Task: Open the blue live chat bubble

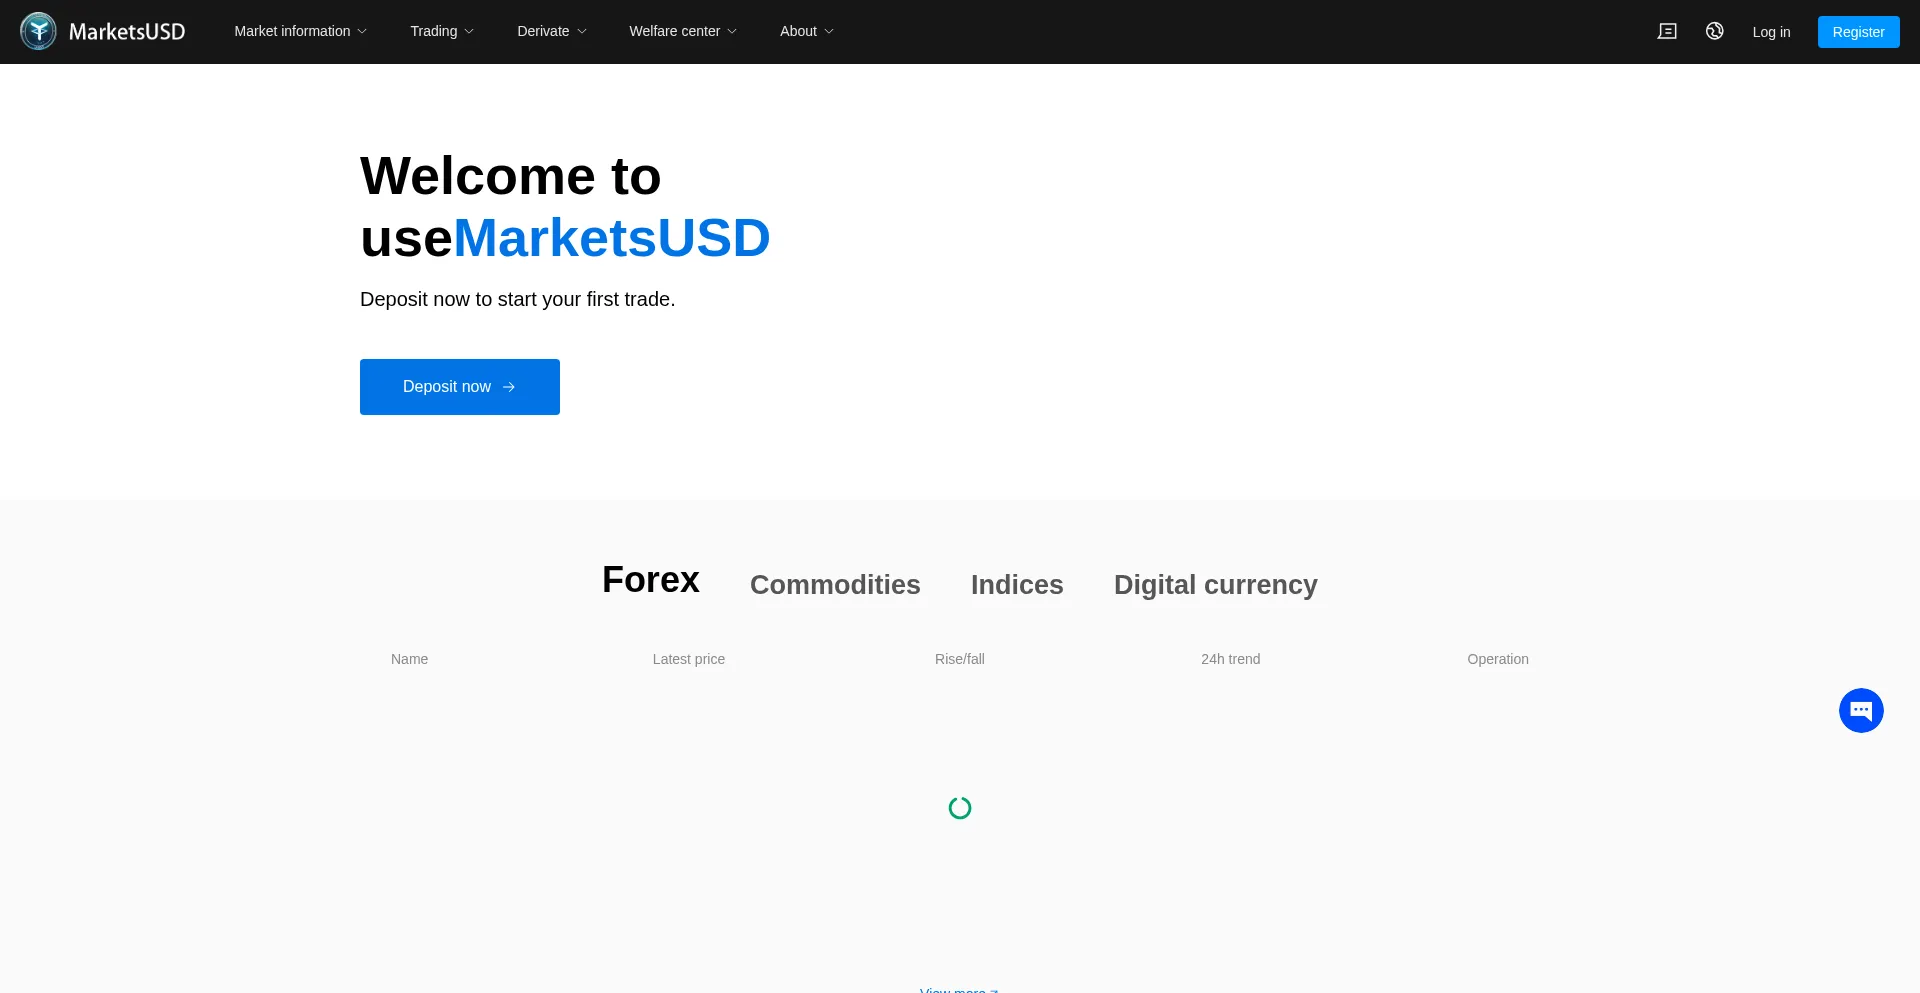Action: (1860, 710)
